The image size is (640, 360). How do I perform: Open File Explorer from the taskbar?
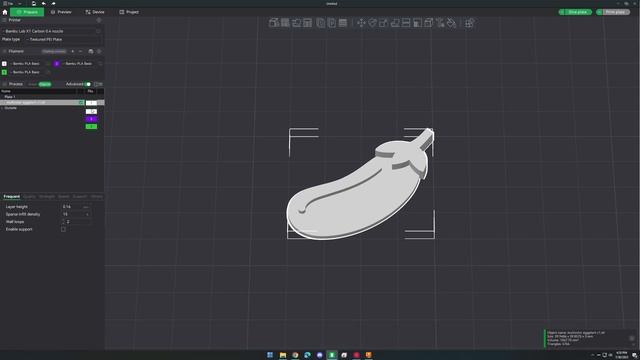coord(282,355)
